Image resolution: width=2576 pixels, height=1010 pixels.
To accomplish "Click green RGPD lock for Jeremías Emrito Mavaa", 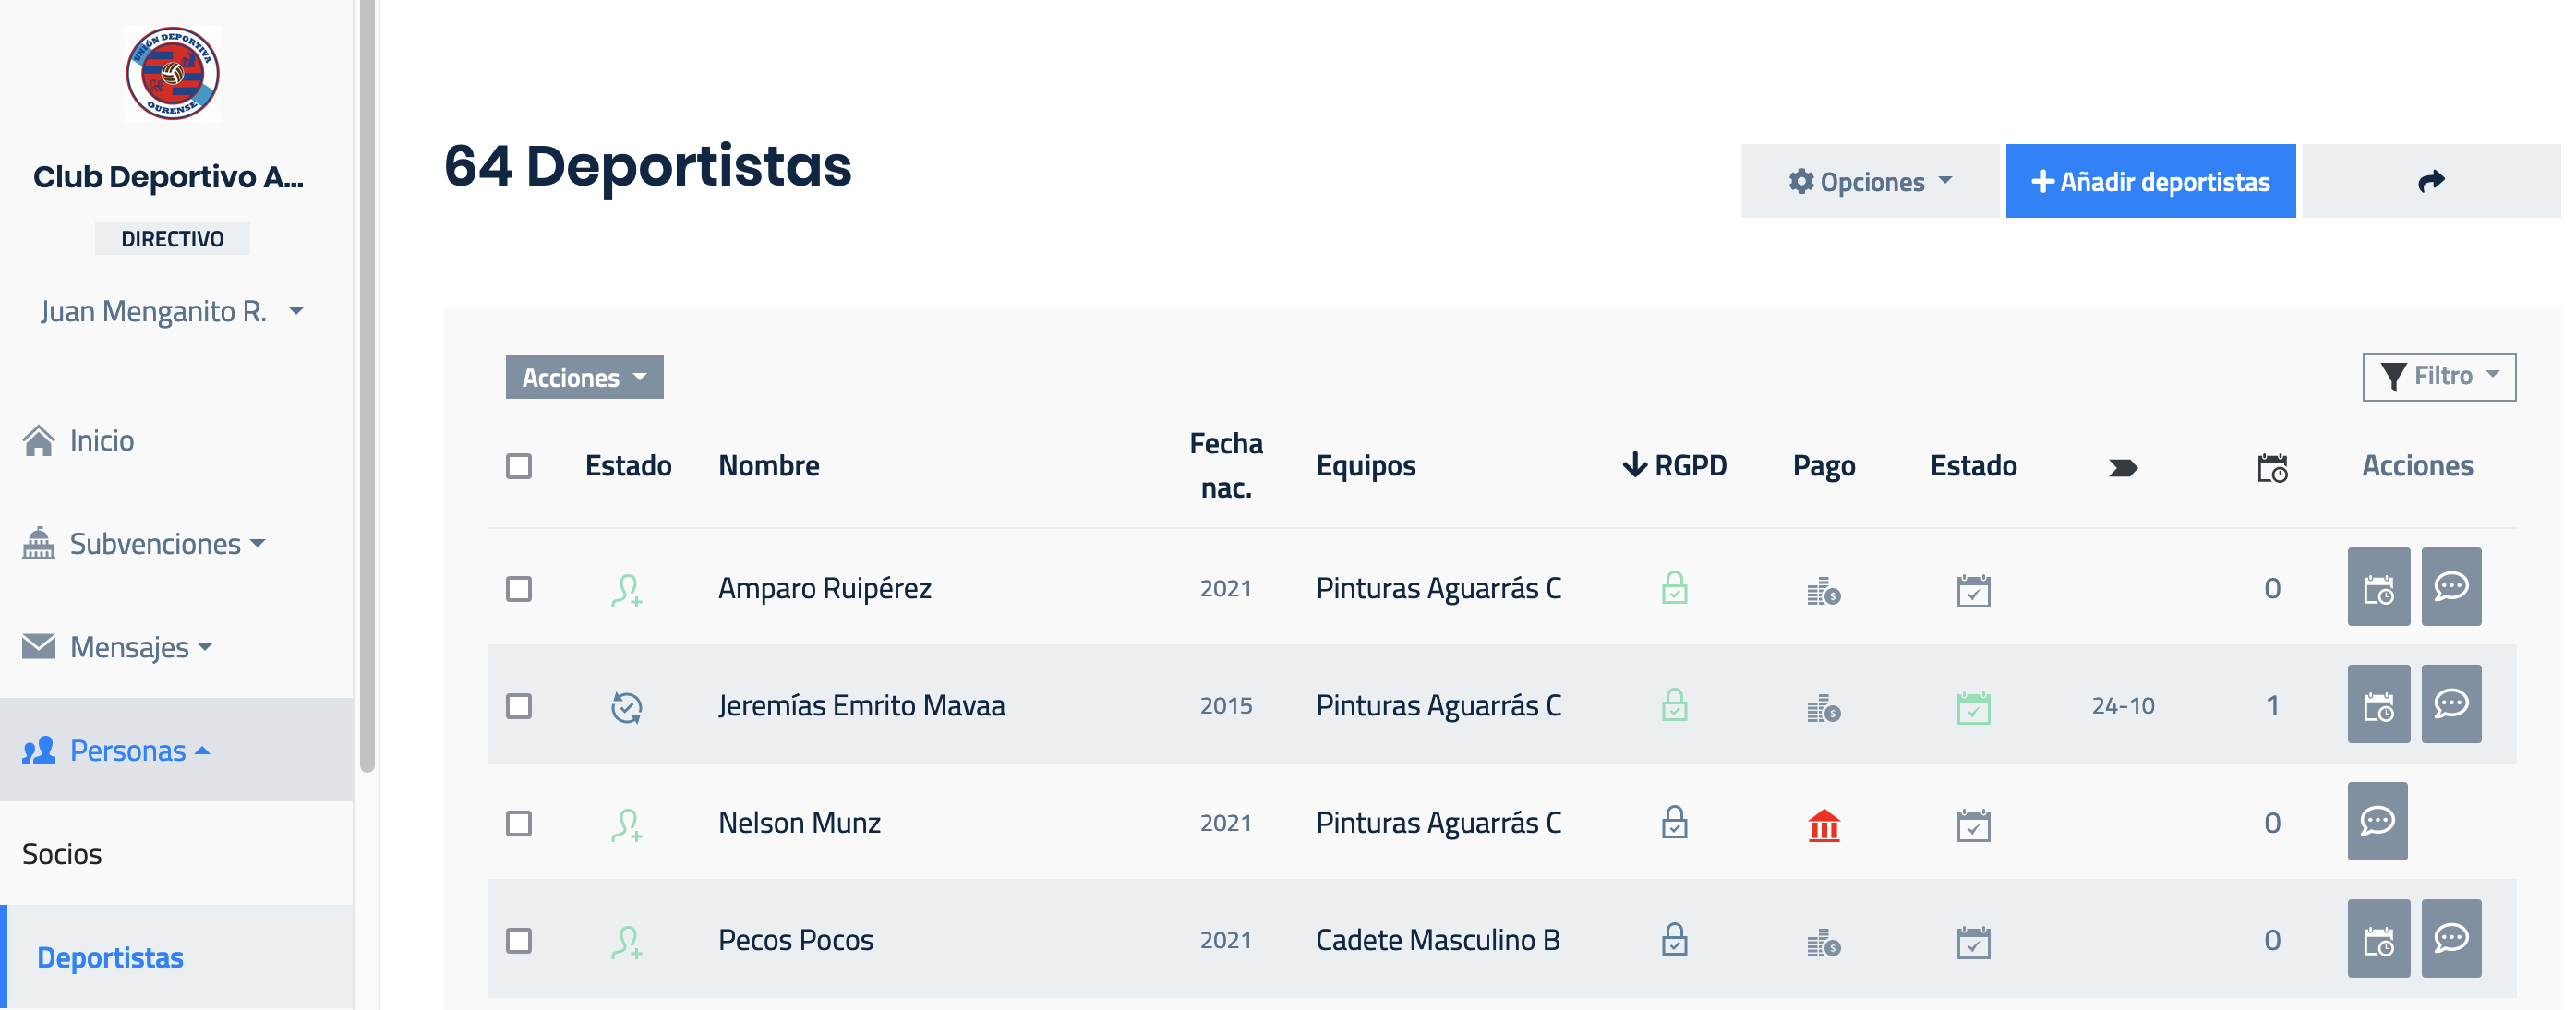I will (x=1674, y=705).
